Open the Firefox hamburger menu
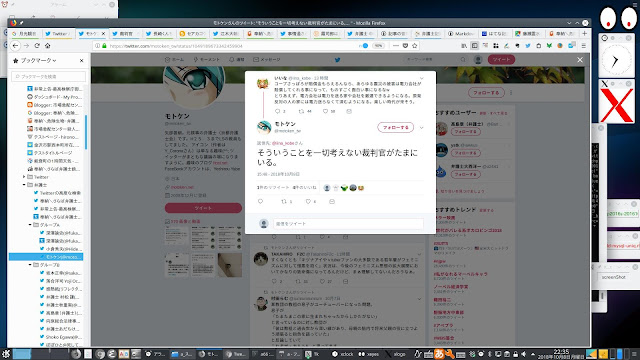The height and width of the screenshot is (360, 640). [x=584, y=46]
